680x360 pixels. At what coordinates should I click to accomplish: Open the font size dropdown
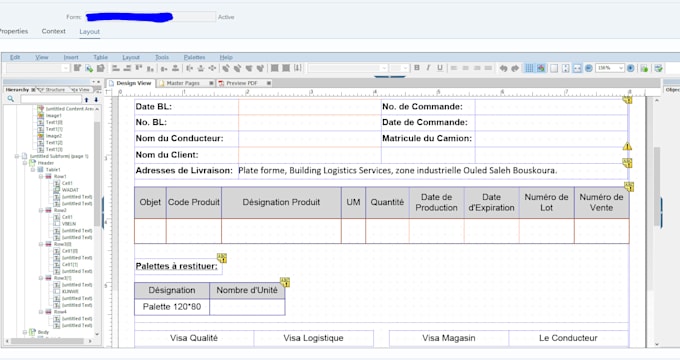pyautogui.click(x=405, y=68)
